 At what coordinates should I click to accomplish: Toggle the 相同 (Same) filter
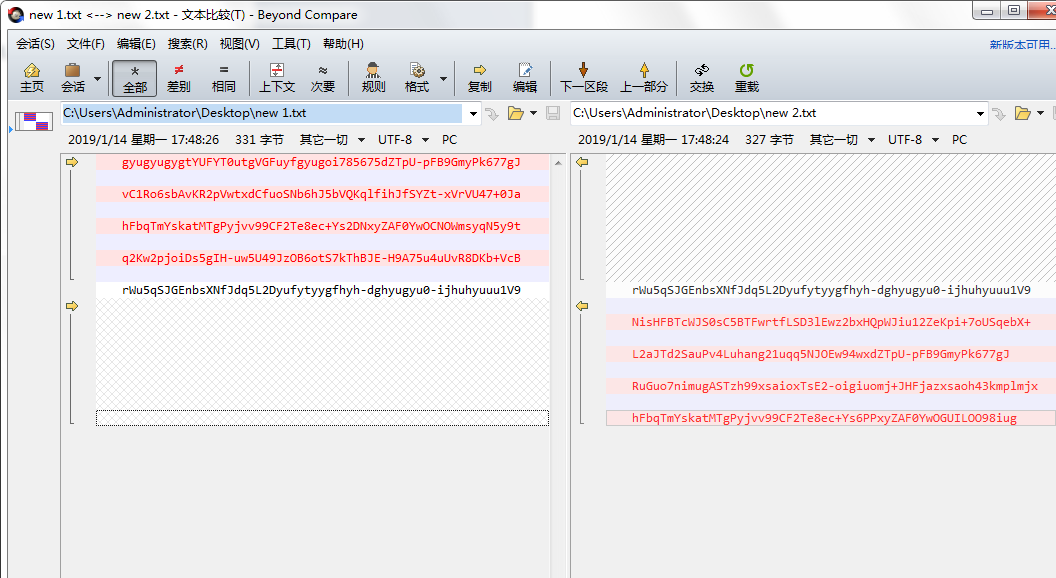[x=224, y=78]
